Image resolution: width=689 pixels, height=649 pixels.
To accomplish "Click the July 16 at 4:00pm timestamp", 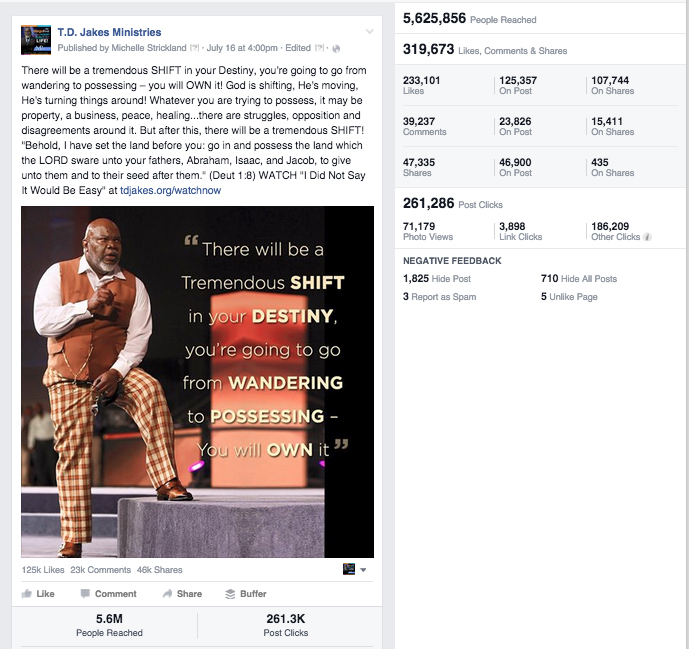I will click(242, 48).
